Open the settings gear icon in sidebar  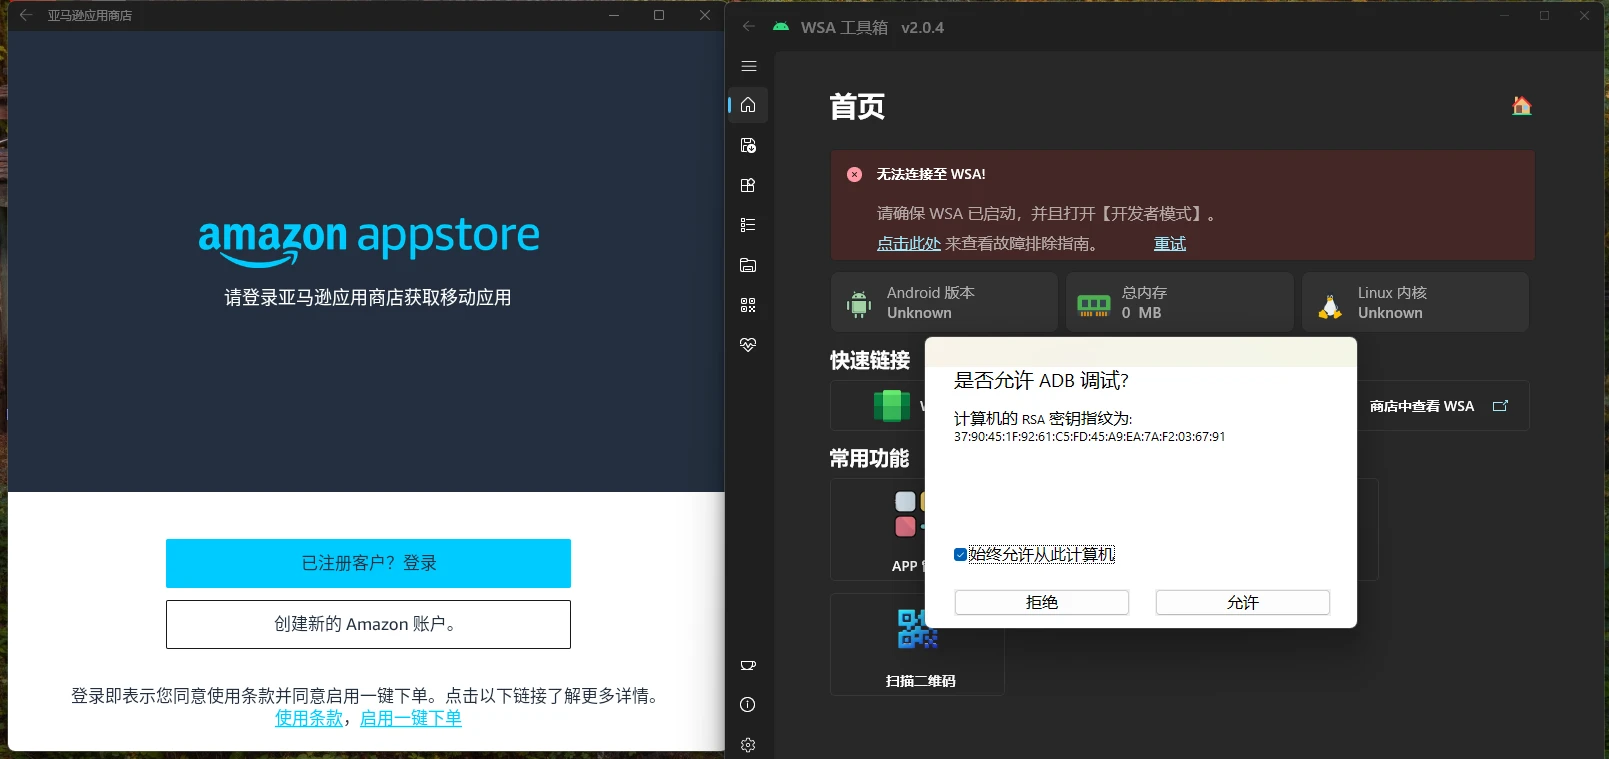[x=748, y=745]
